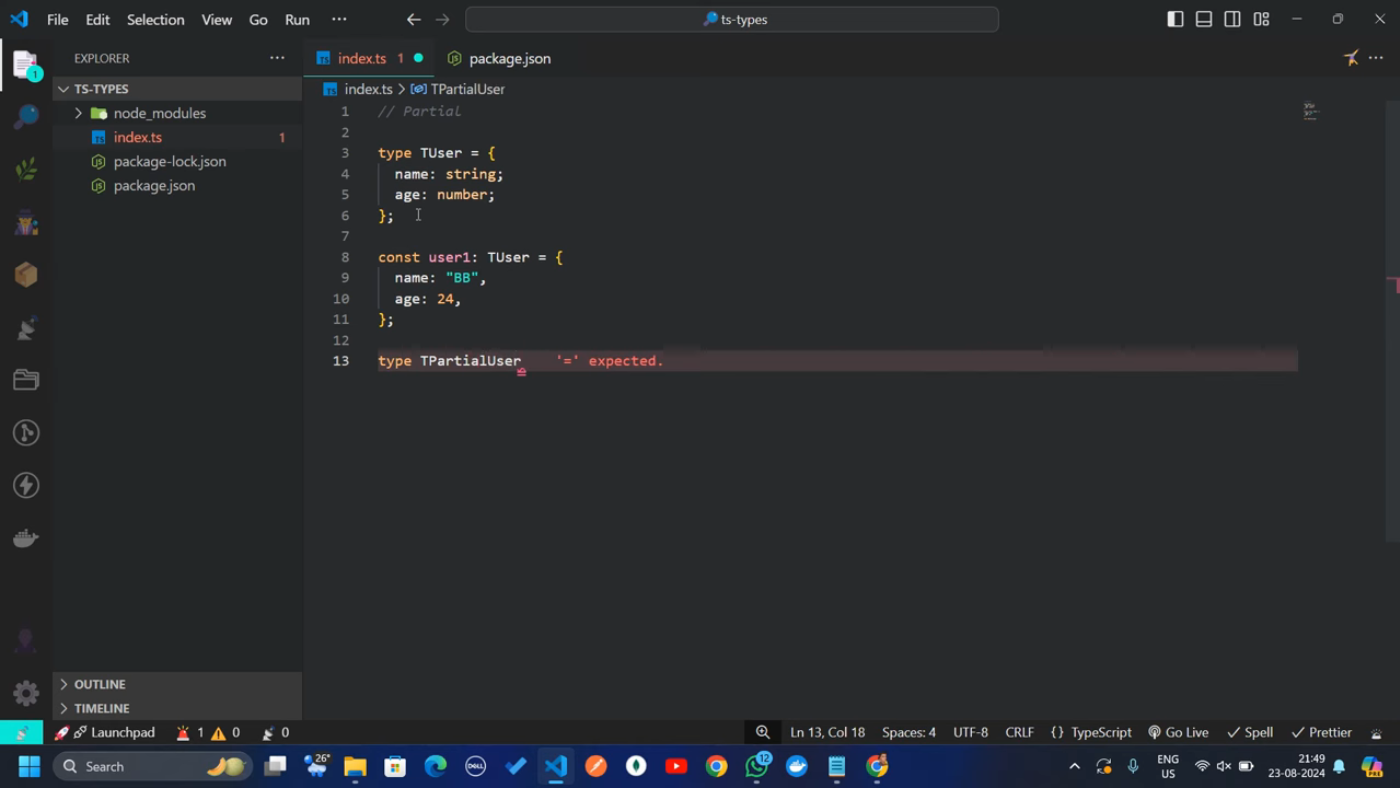Change end of line sequence CRLF
Screen dimensions: 1400x788
pyautogui.click(x=1019, y=733)
